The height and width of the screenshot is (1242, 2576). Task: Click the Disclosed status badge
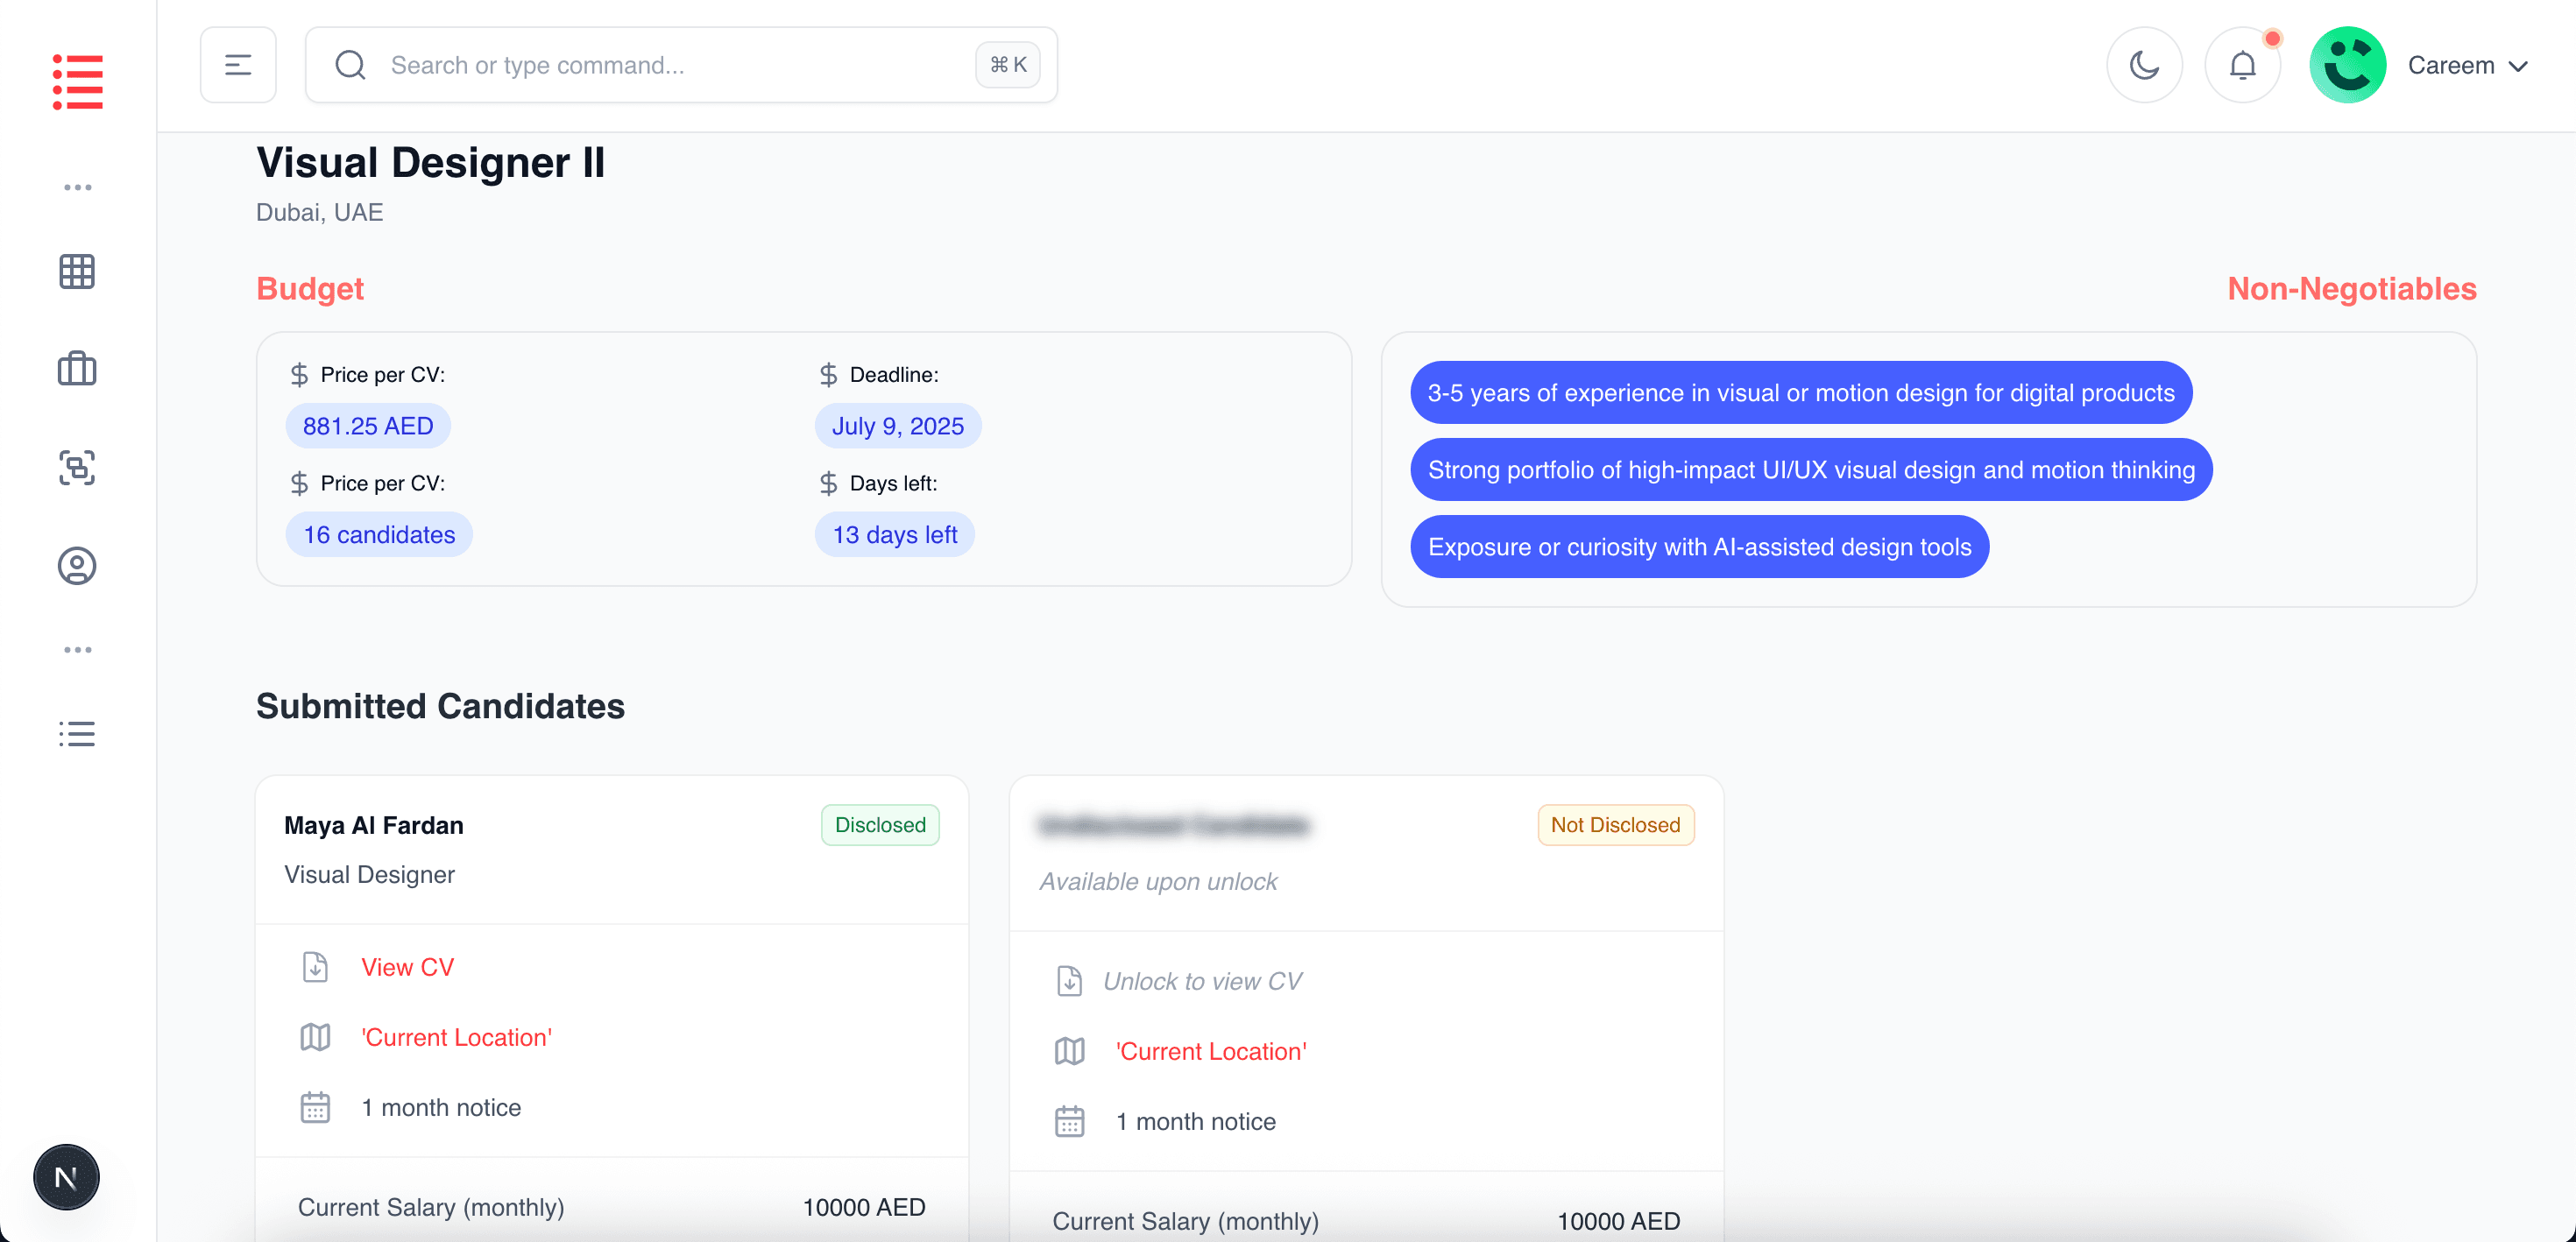pyautogui.click(x=880, y=825)
